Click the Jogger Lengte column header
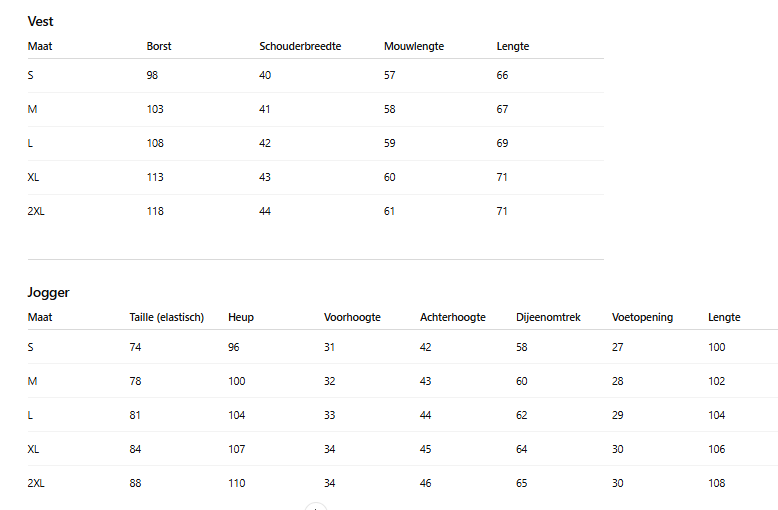This screenshot has height=510, width=778. tap(724, 318)
